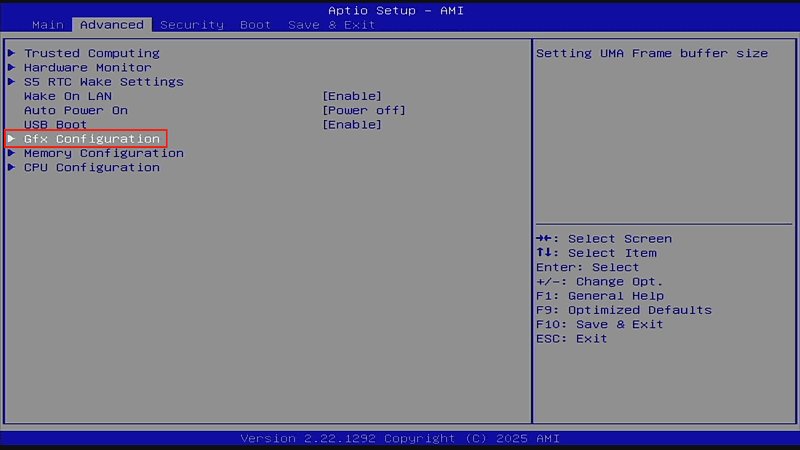This screenshot has width=800, height=450.
Task: Open the Security tab
Action: point(192,24)
